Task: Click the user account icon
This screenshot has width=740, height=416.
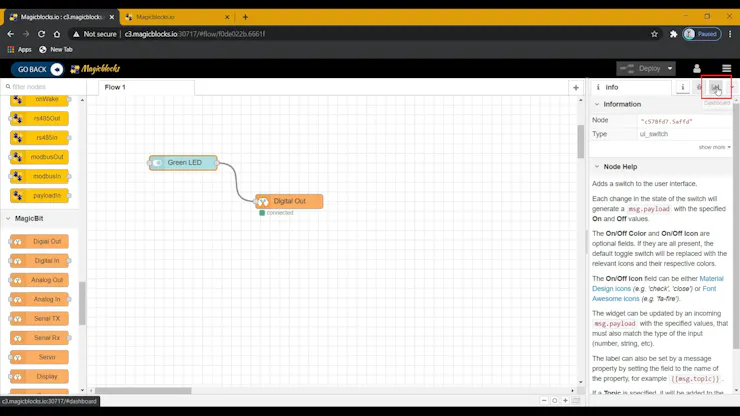Action: pyautogui.click(x=697, y=68)
